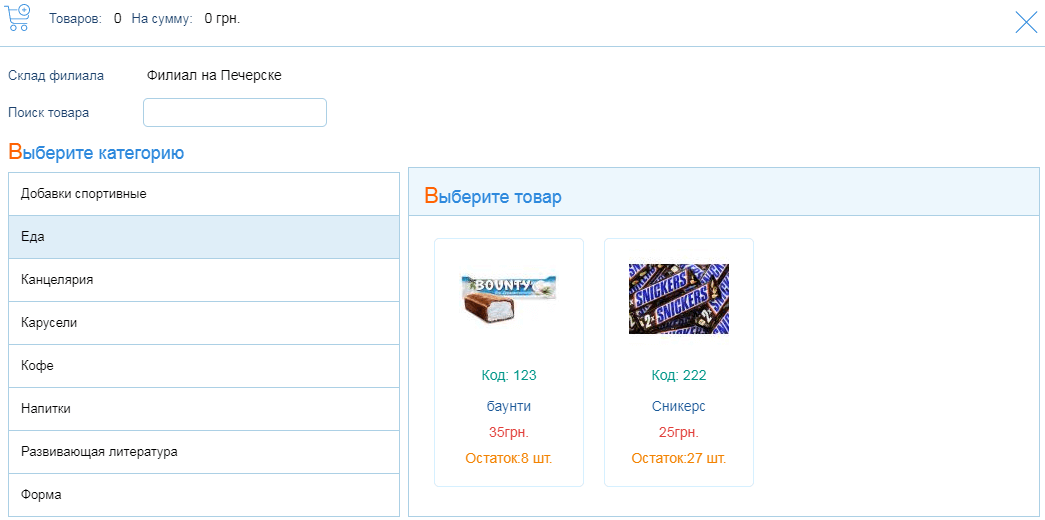Click the Филиал на Печерске branch name

(214, 76)
